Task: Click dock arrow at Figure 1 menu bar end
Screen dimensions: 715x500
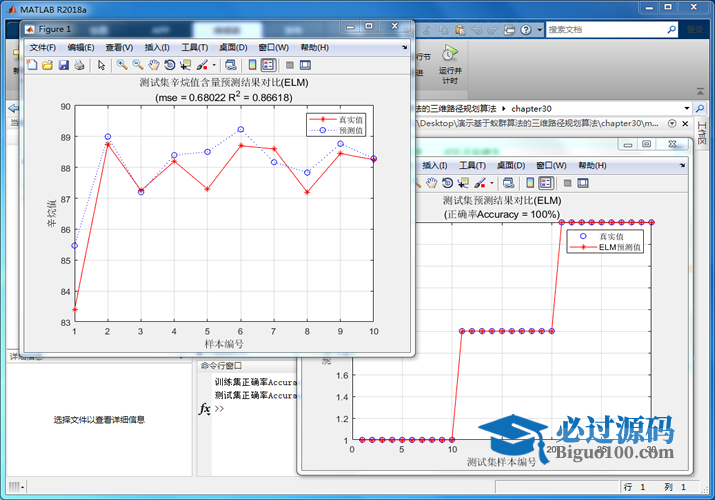Action: click(x=404, y=47)
